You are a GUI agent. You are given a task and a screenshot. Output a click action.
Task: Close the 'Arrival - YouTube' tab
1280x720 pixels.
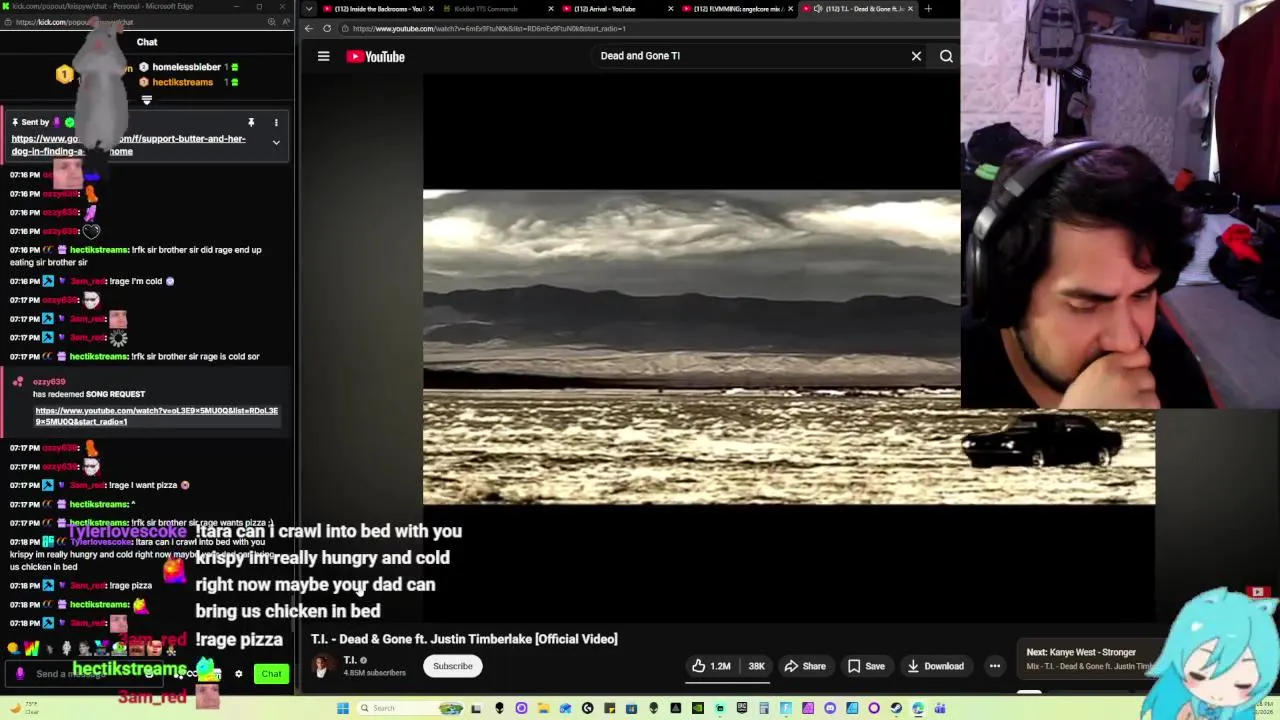(x=672, y=9)
